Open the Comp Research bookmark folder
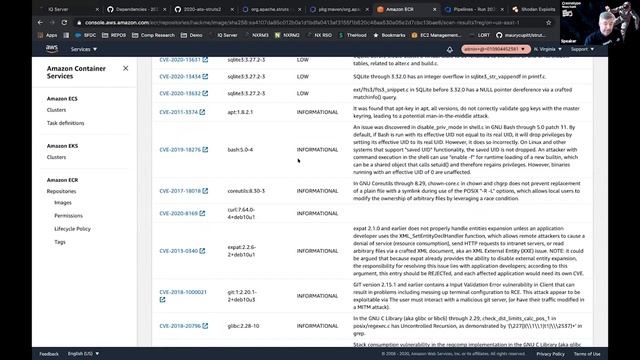640x360 pixels. 153,36
